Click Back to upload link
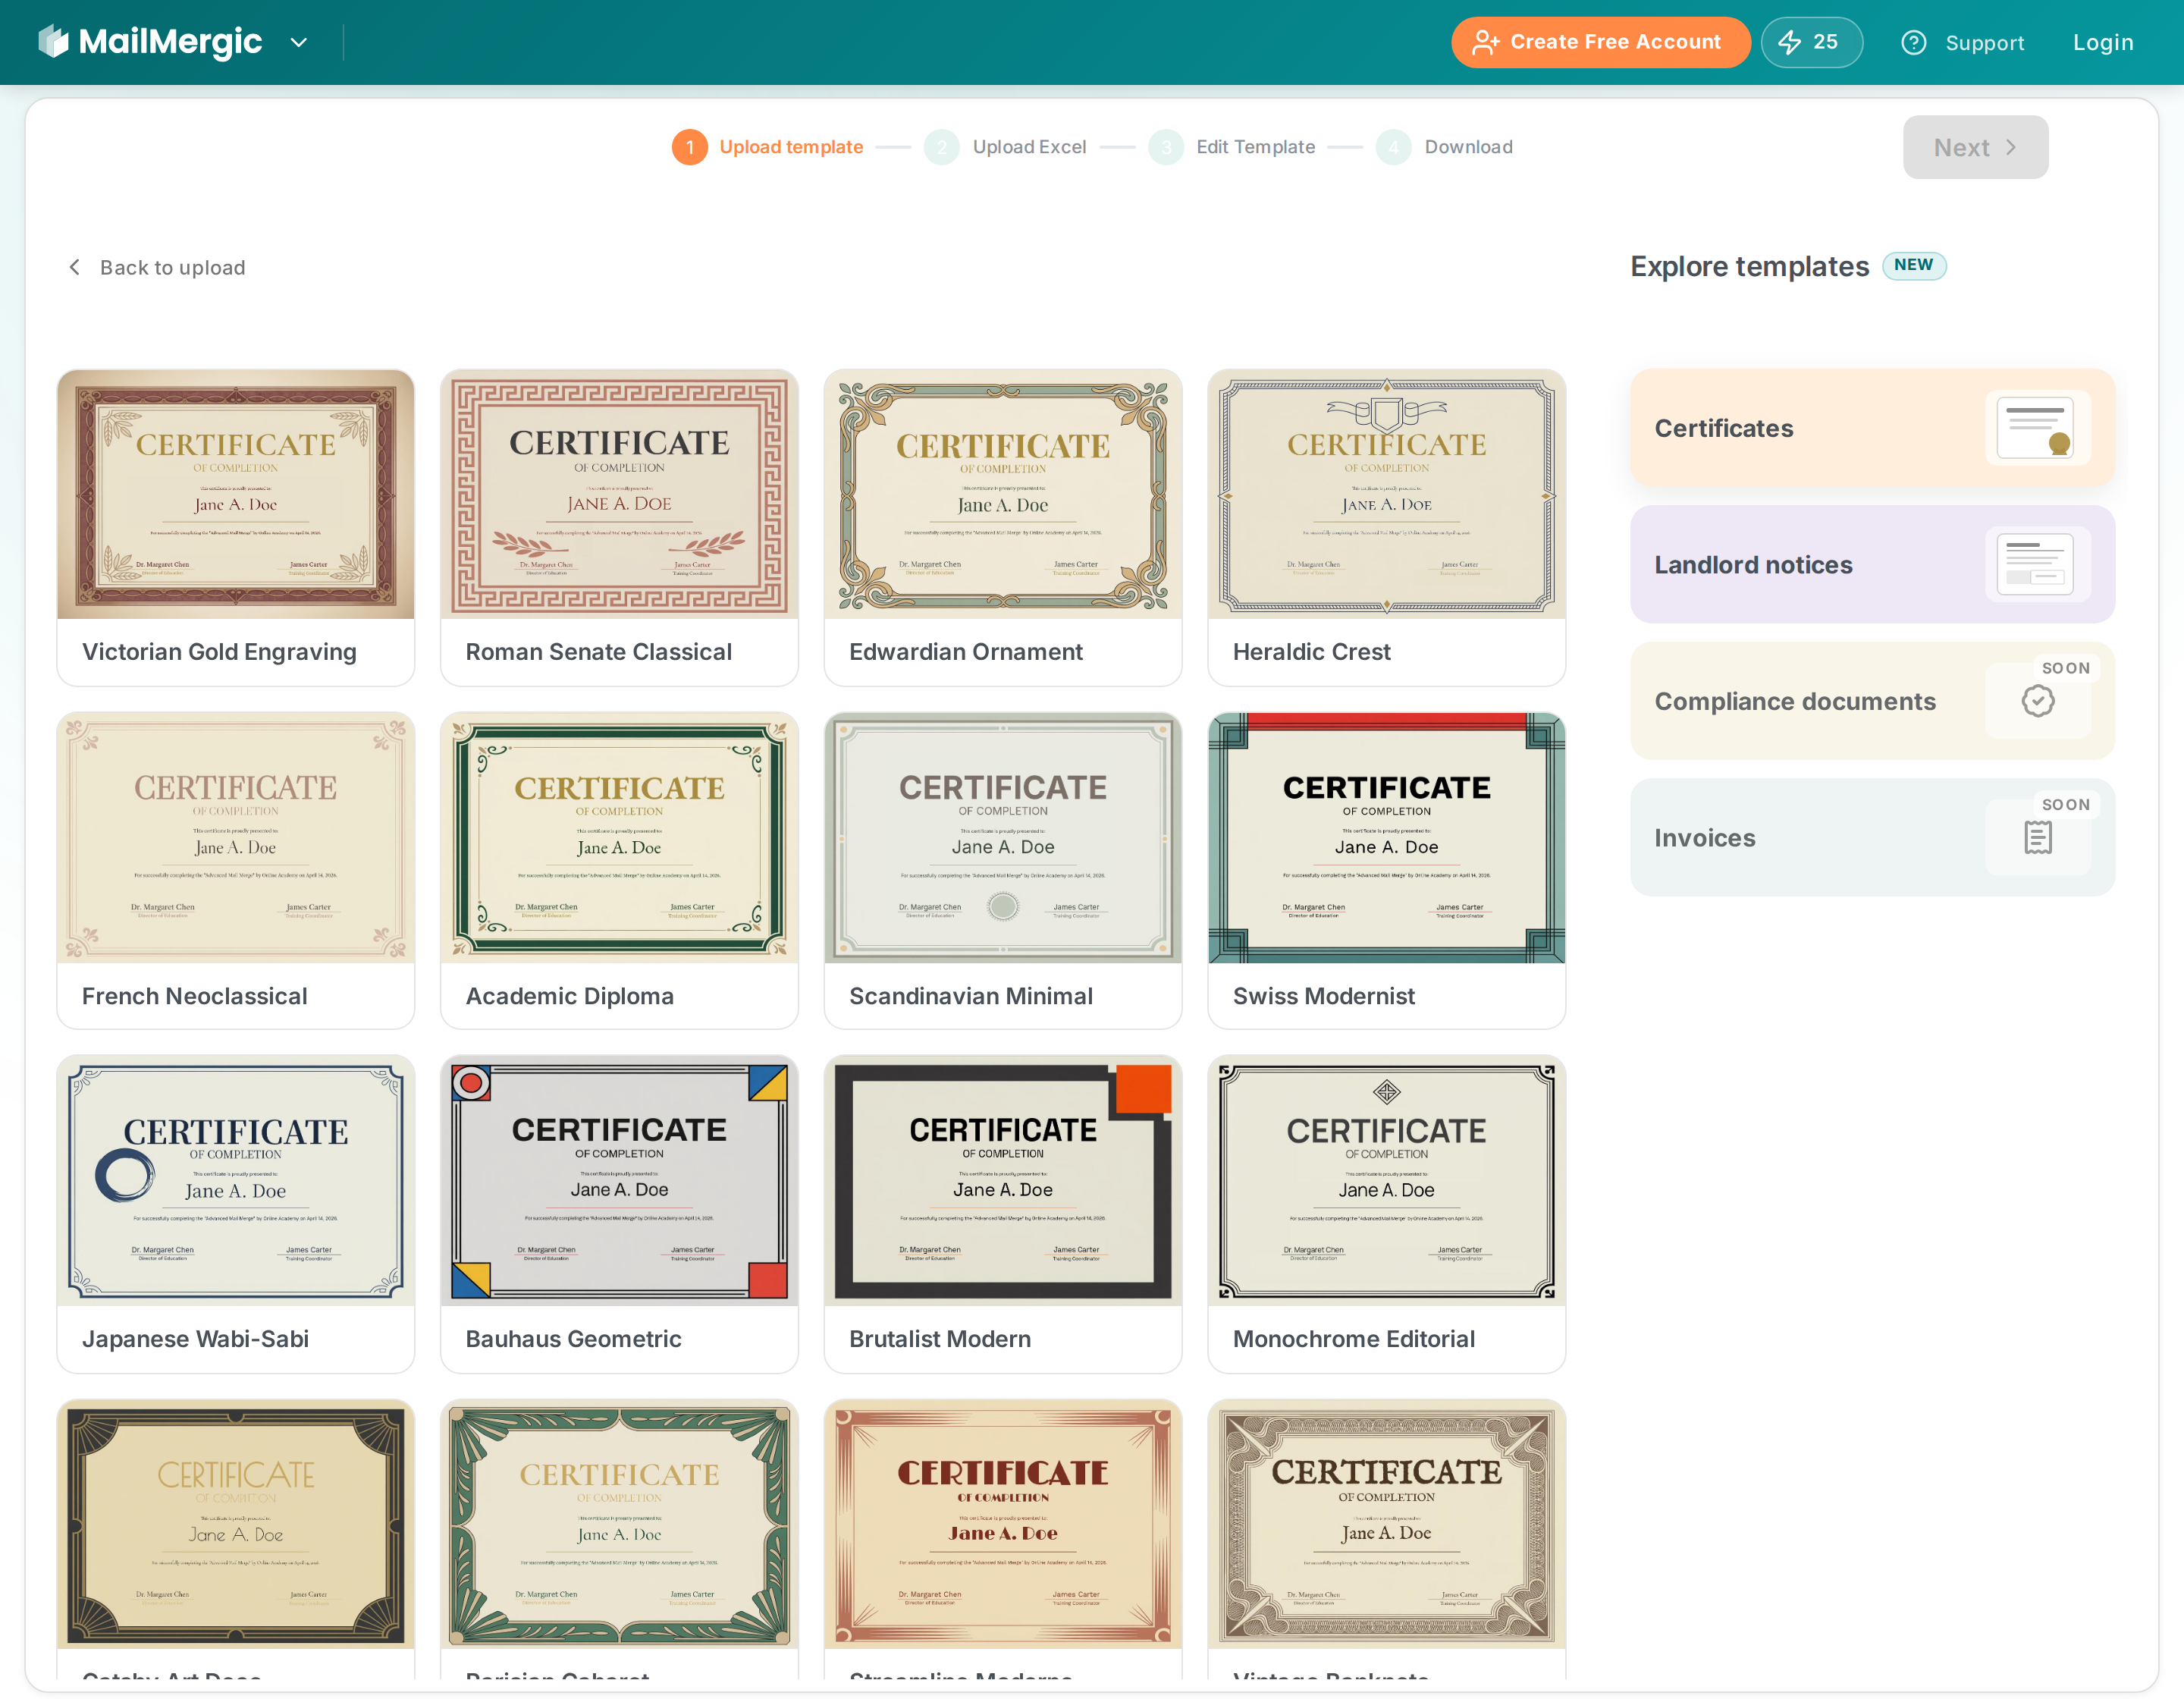The width and height of the screenshot is (2184, 1699). [x=172, y=267]
